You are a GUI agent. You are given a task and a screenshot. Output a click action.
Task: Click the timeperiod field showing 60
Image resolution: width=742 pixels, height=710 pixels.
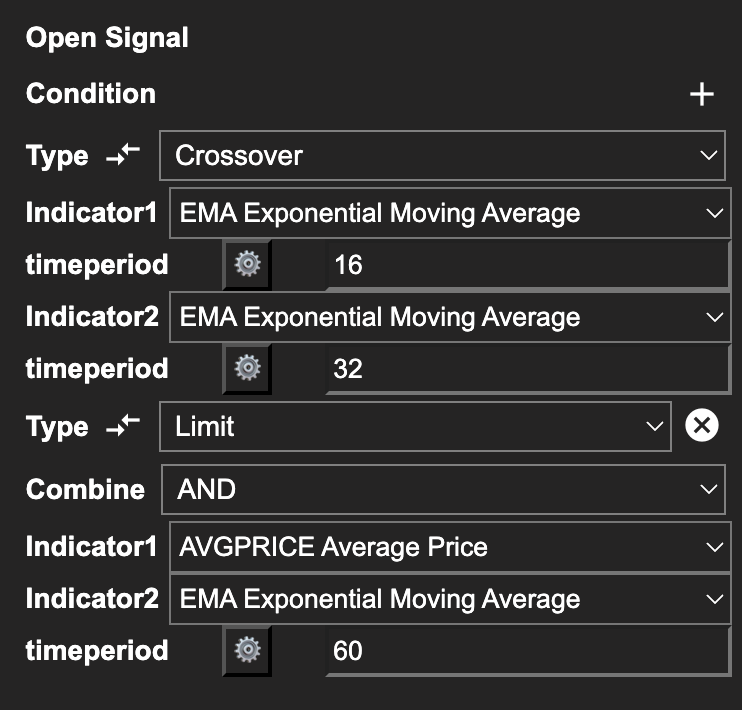pos(528,651)
